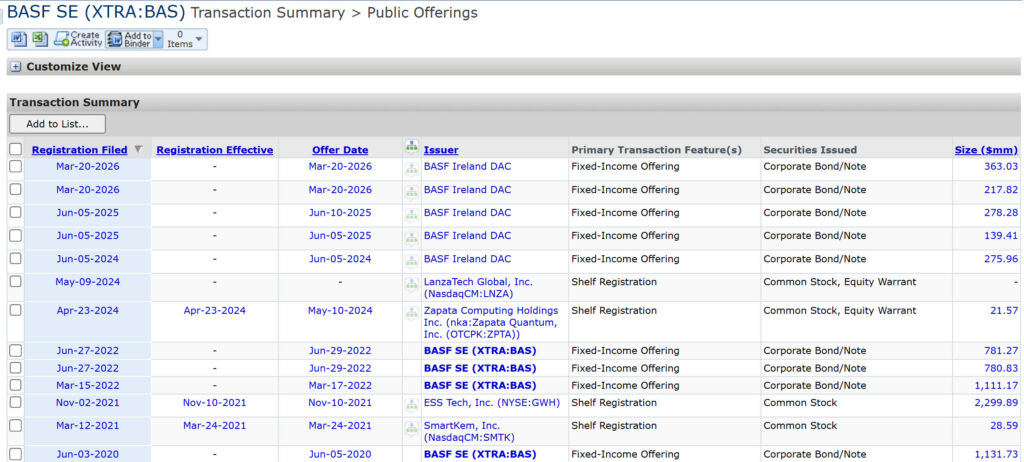Open the Jun-05-2020 offer date link
The height and width of the screenshot is (462, 1024).
(340, 454)
